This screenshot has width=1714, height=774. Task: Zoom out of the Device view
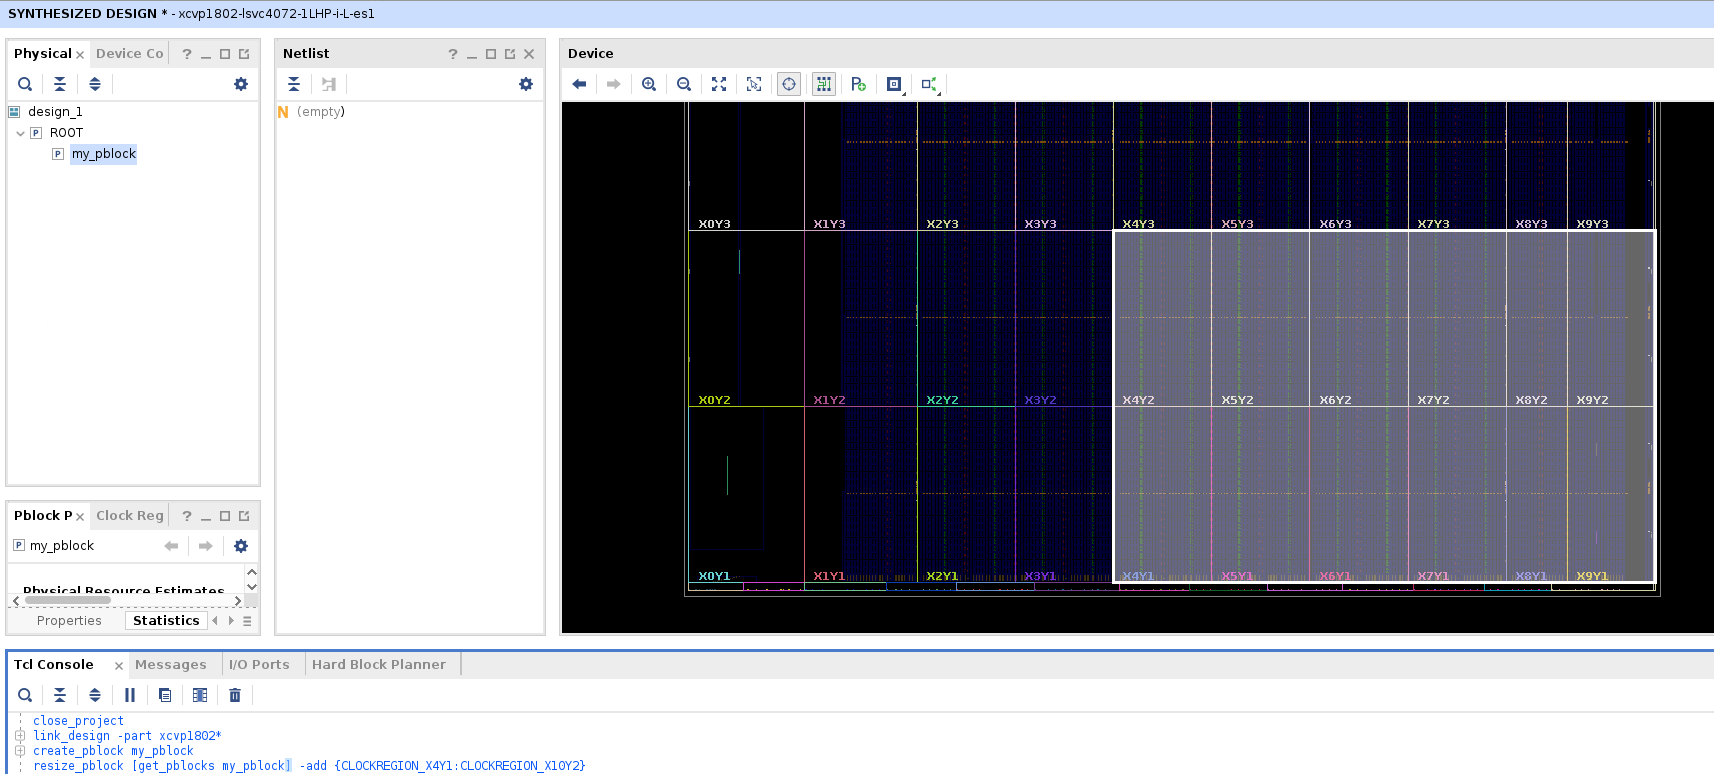point(684,84)
